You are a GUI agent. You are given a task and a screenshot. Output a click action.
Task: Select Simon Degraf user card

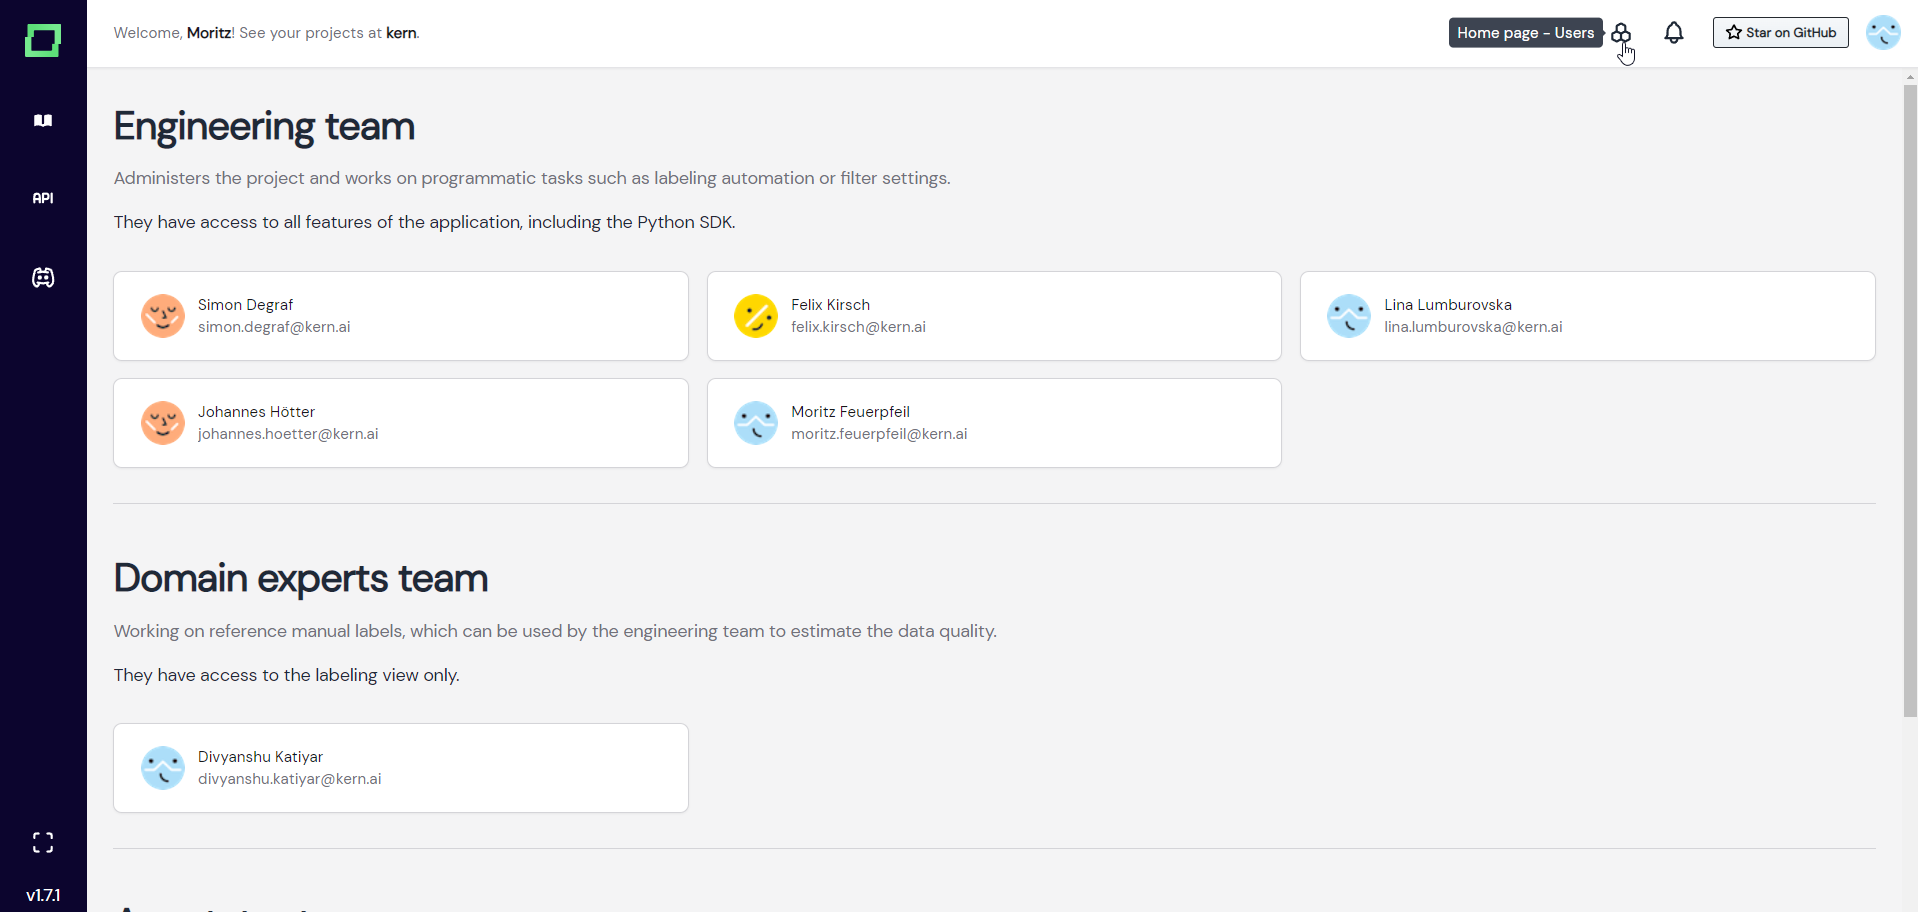point(401,316)
